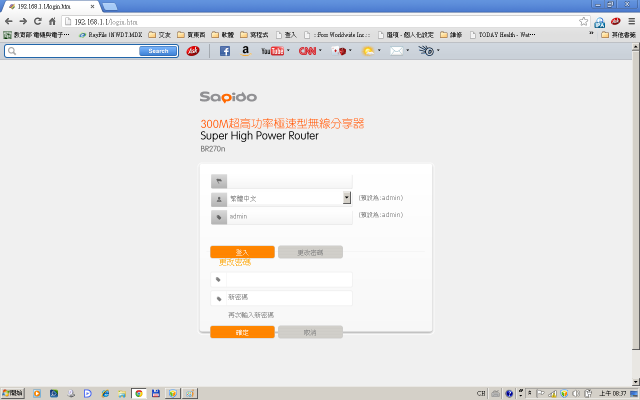Click the taskbar clock showing 08:37
The height and width of the screenshot is (400, 640).
click(613, 393)
